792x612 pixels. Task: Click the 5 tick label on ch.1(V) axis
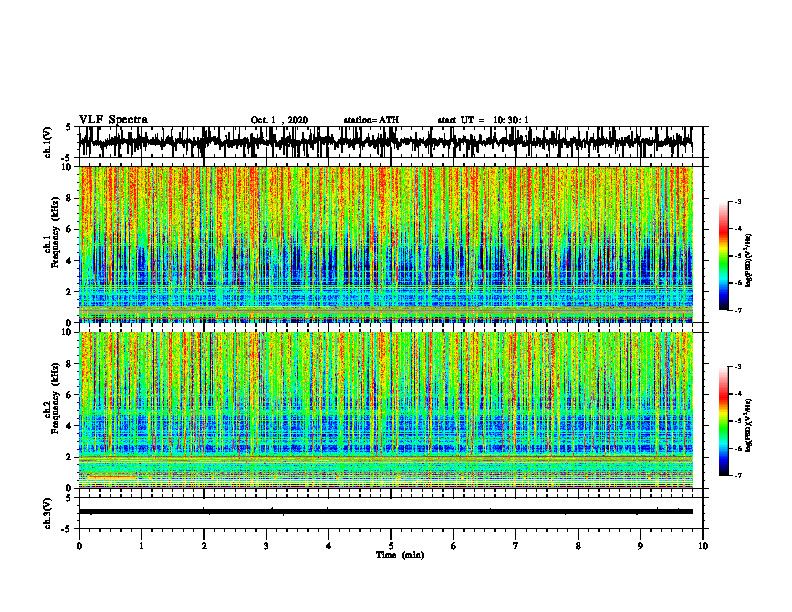coord(68,127)
